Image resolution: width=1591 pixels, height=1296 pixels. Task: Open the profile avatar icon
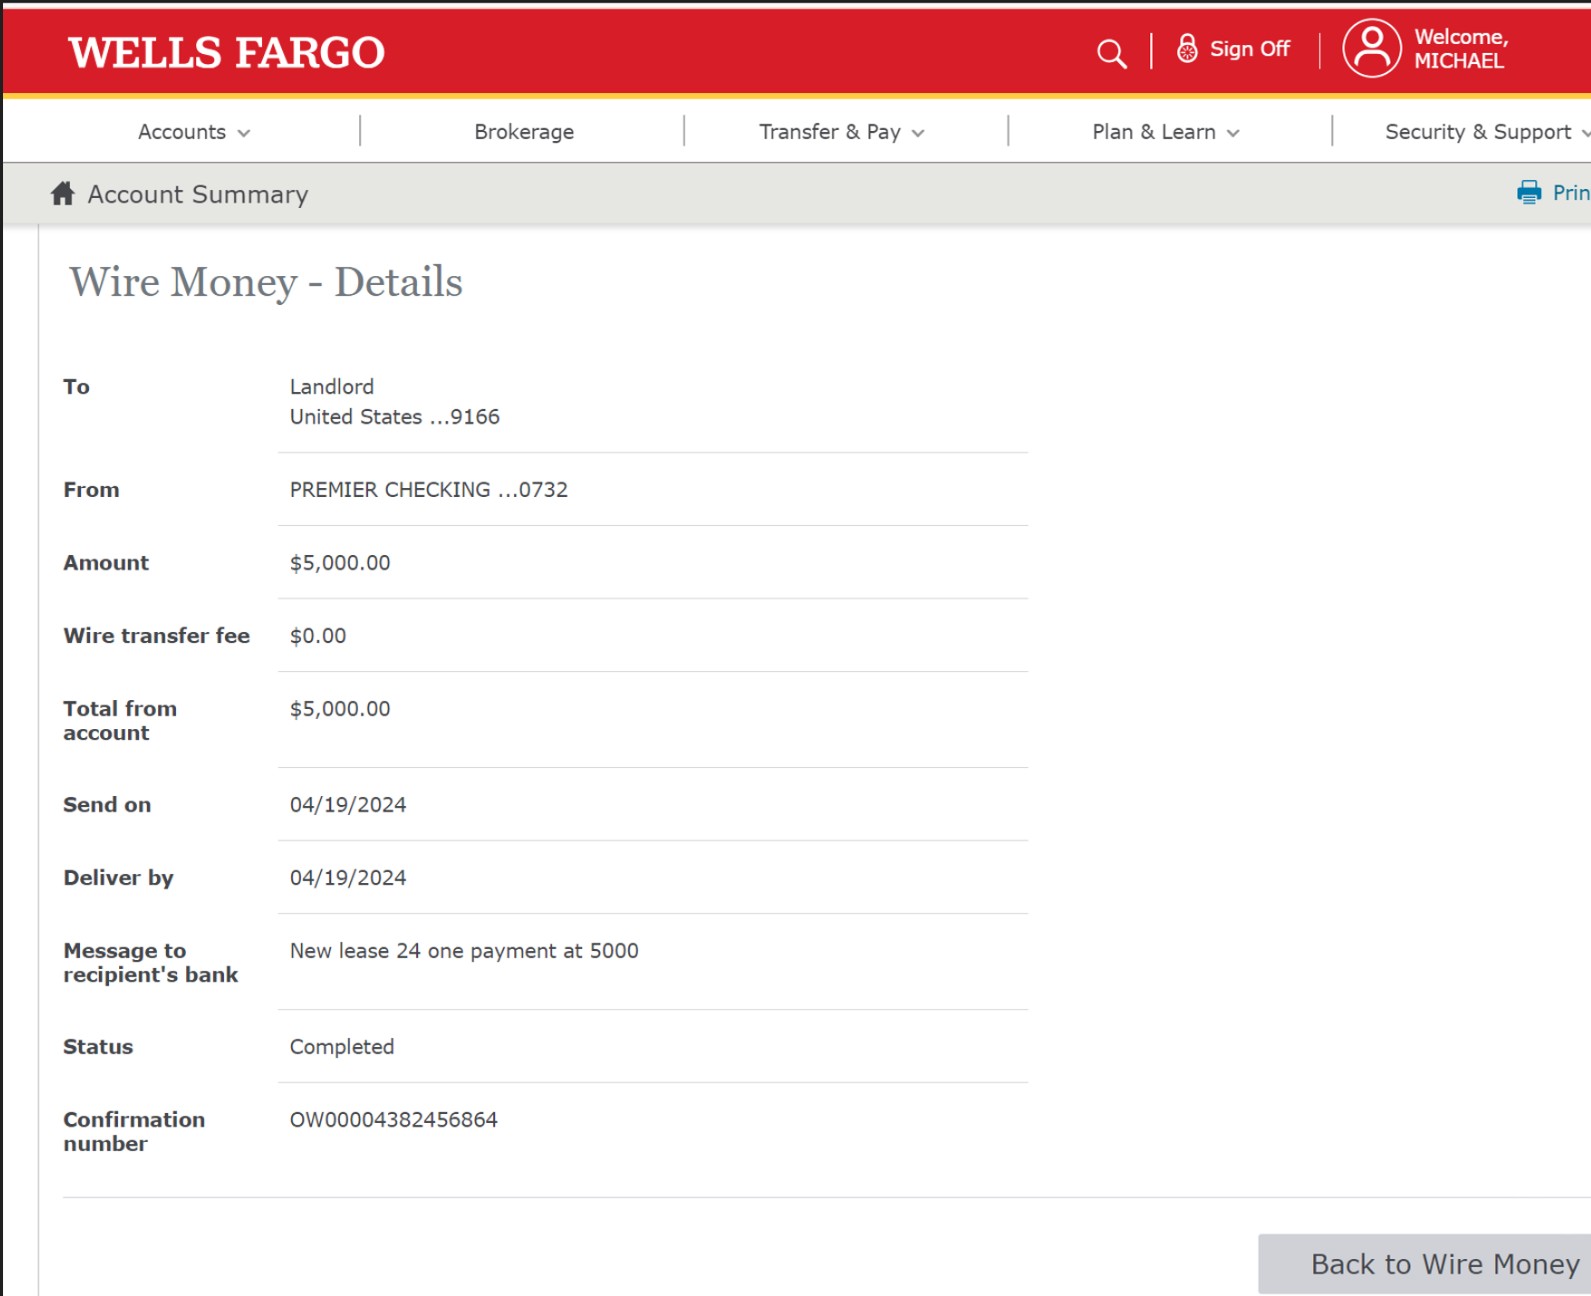pos(1371,48)
